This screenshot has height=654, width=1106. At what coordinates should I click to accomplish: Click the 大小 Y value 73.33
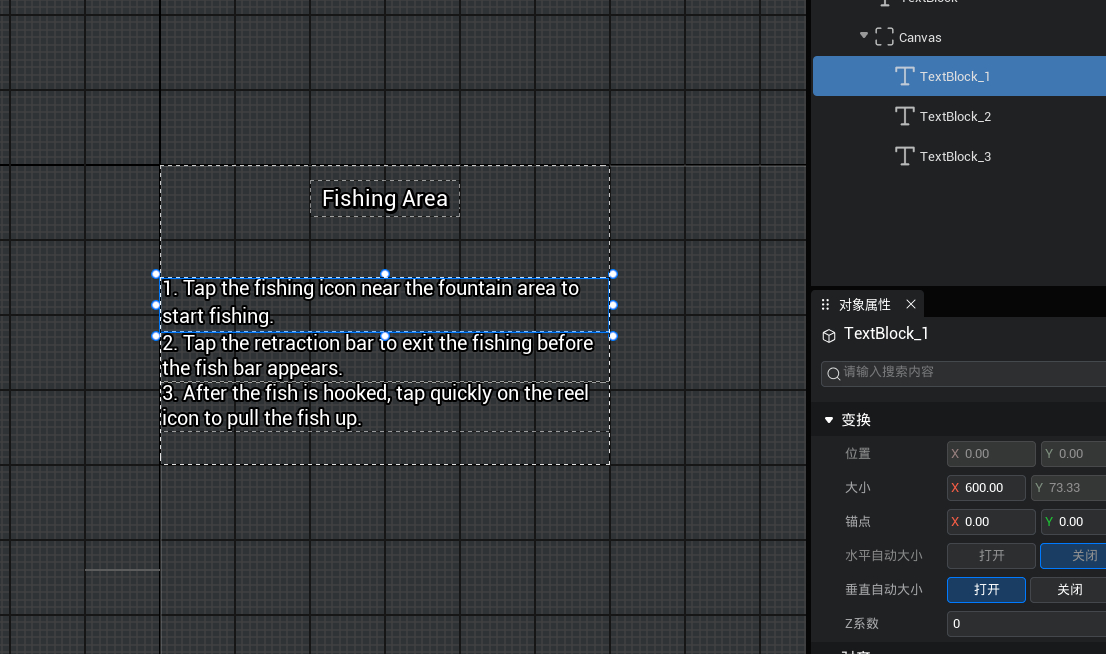pos(1068,488)
